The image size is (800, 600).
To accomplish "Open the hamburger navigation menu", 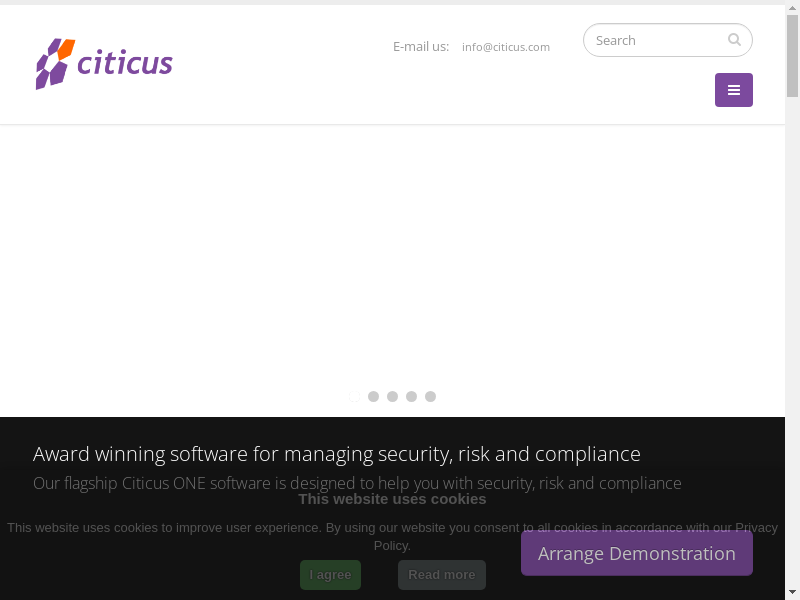I will click(734, 90).
